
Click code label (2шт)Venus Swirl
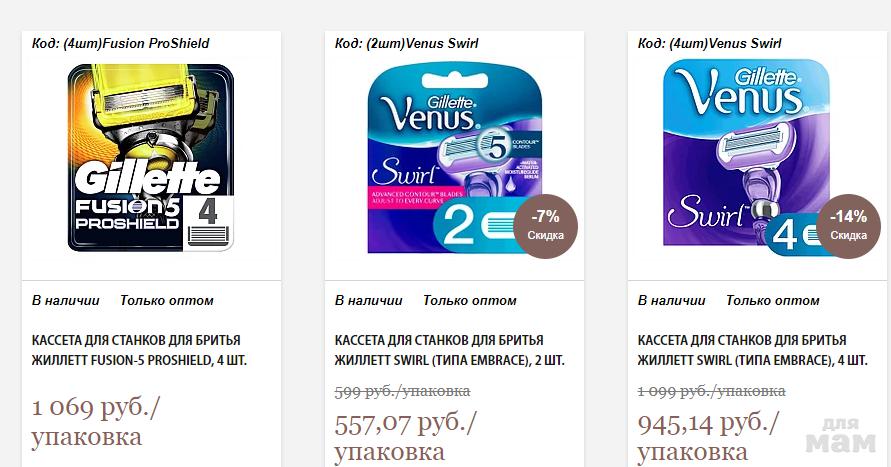(407, 43)
